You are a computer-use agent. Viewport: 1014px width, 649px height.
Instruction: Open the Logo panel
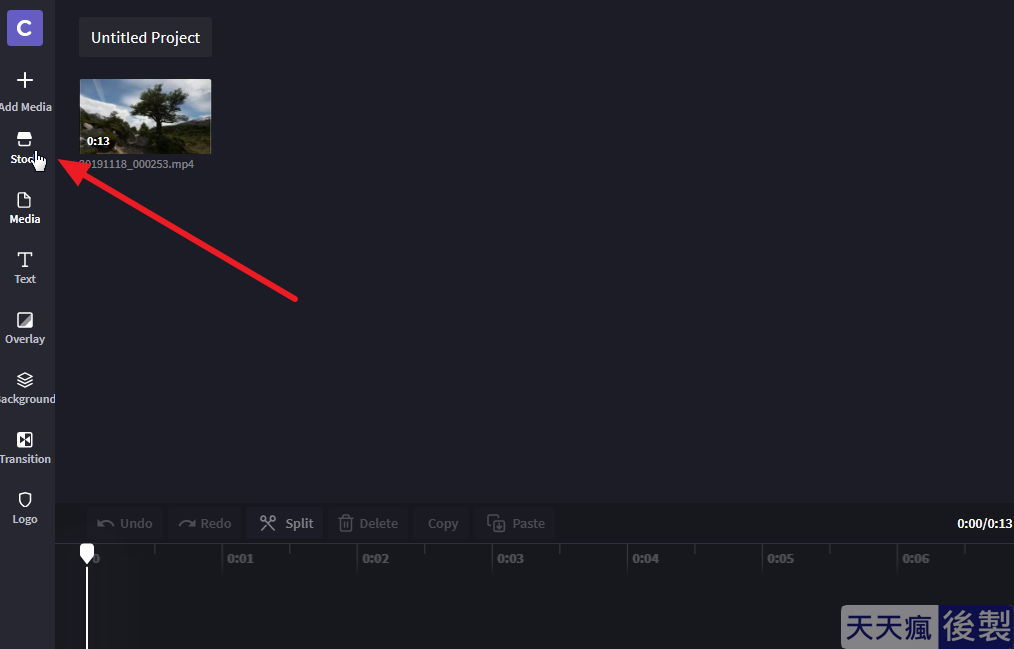point(25,509)
